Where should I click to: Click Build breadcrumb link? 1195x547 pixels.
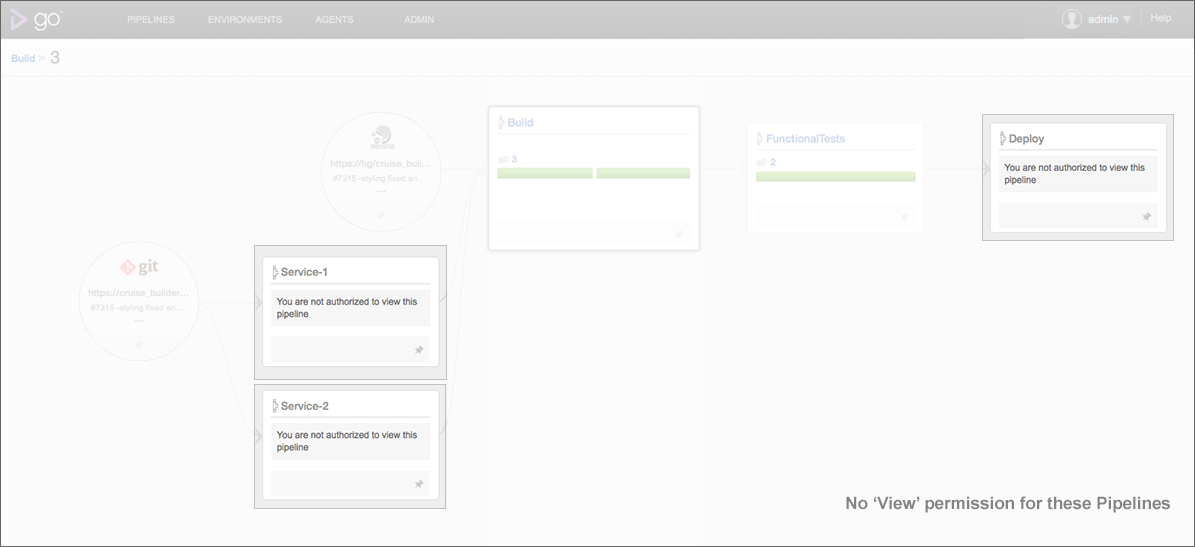pos(23,59)
